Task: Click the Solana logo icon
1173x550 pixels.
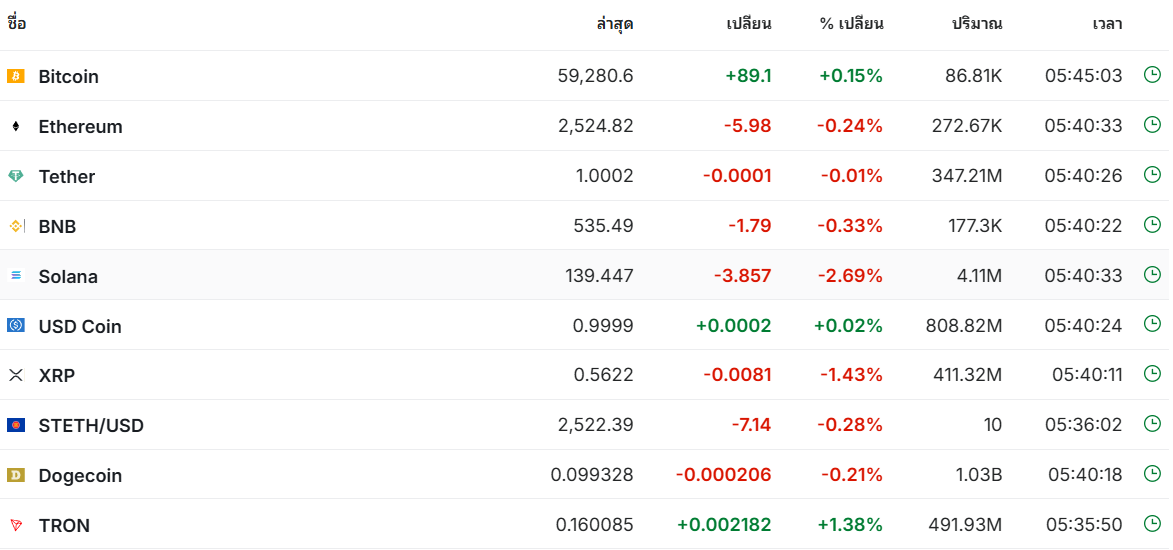Action: (x=15, y=275)
